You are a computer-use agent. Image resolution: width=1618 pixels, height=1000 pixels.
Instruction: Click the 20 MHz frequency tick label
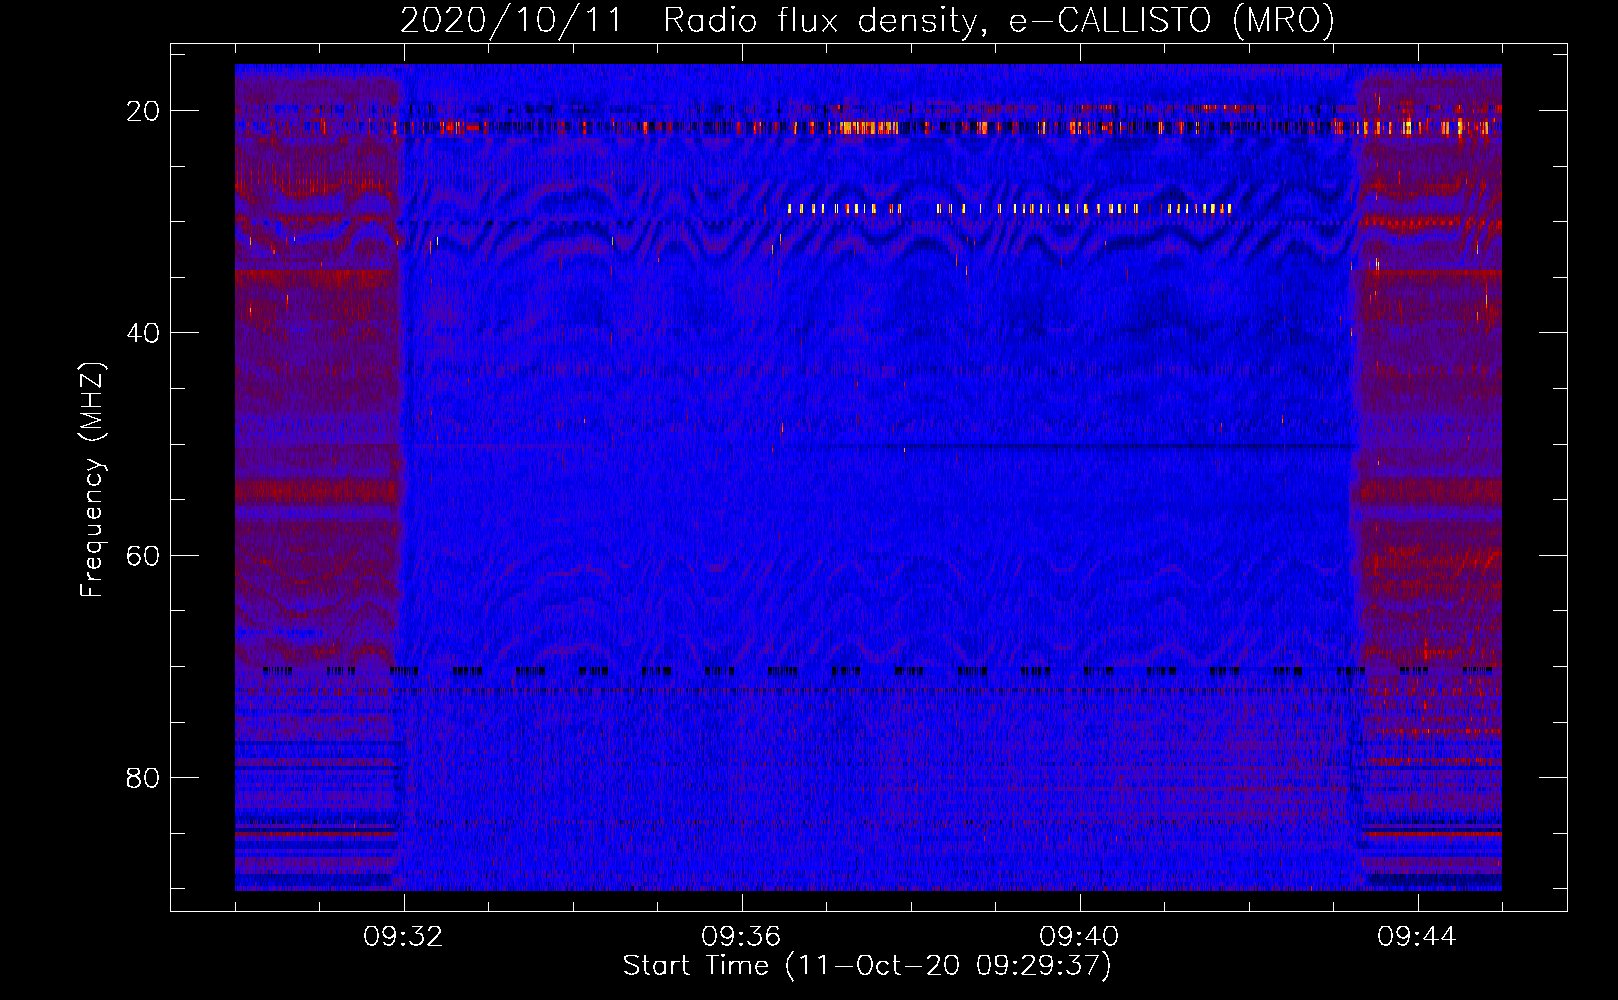143,111
